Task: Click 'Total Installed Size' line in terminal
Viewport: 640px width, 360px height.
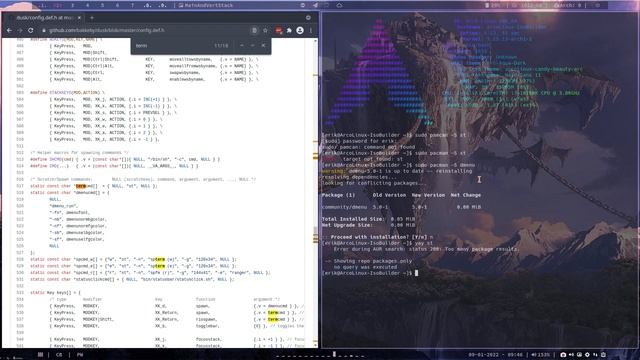Action: click(368, 219)
